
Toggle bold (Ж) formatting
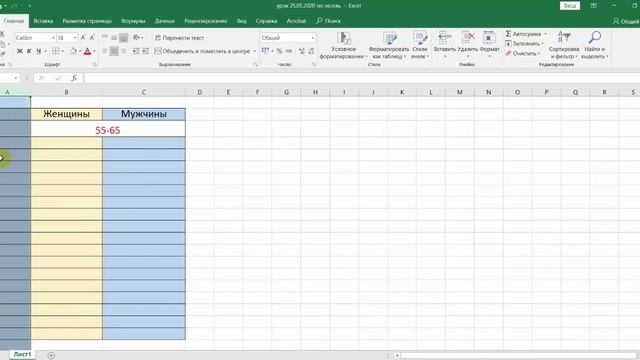tap(19, 51)
